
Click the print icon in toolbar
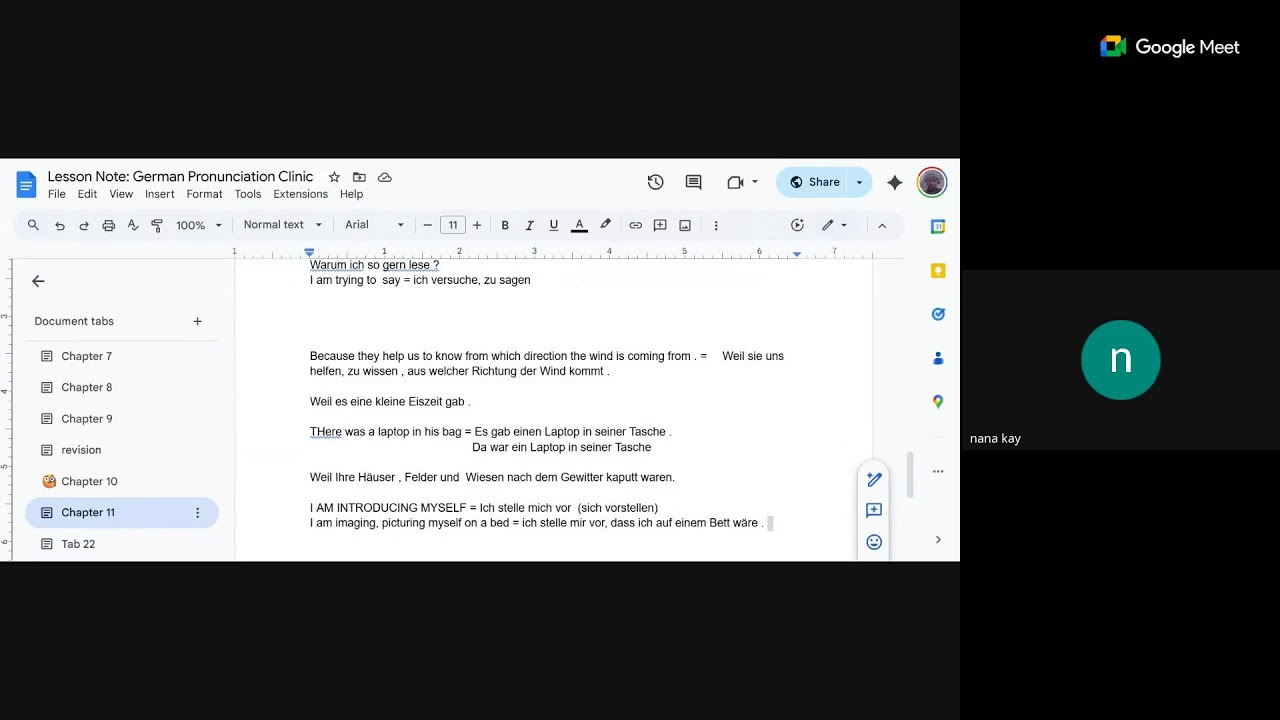pyautogui.click(x=108, y=225)
